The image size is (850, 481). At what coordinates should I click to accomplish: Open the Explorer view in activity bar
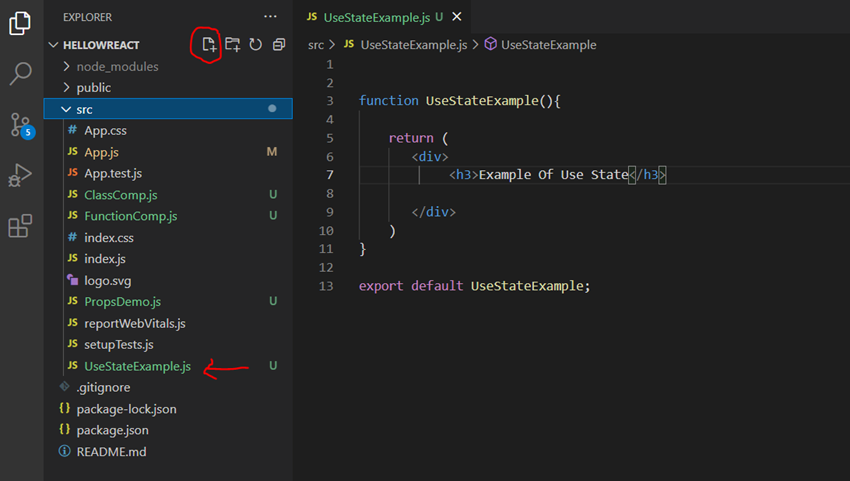20,23
